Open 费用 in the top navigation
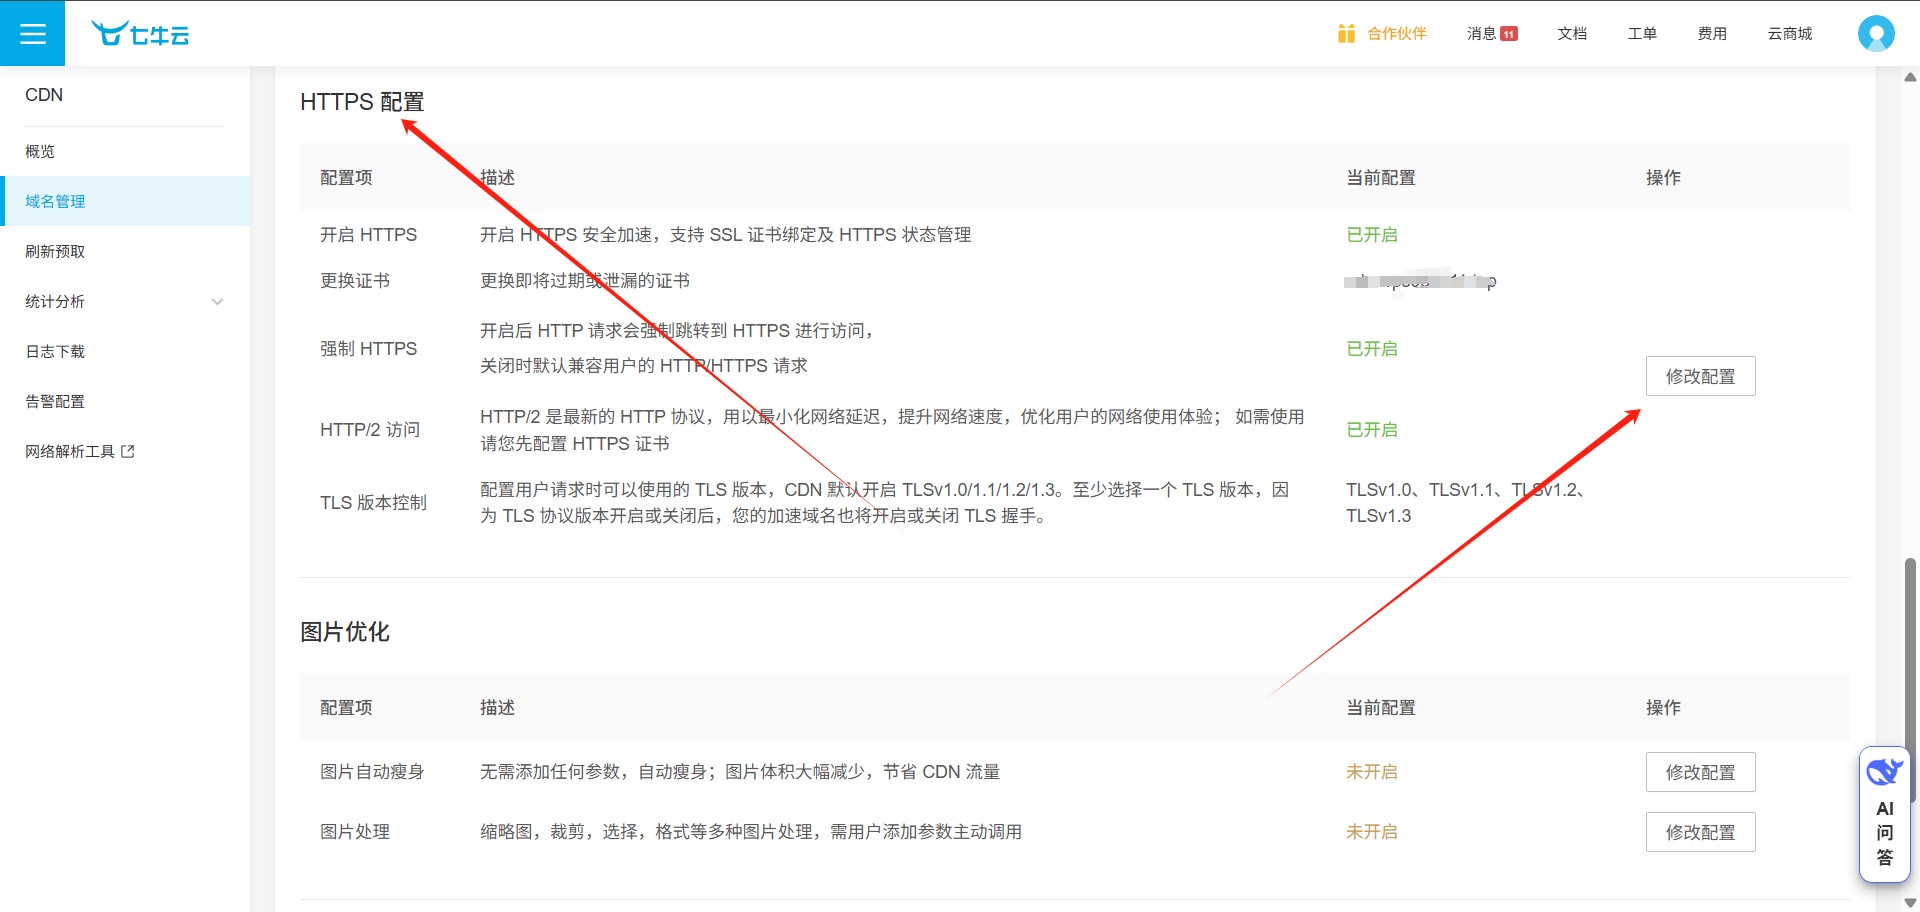 tap(1712, 34)
